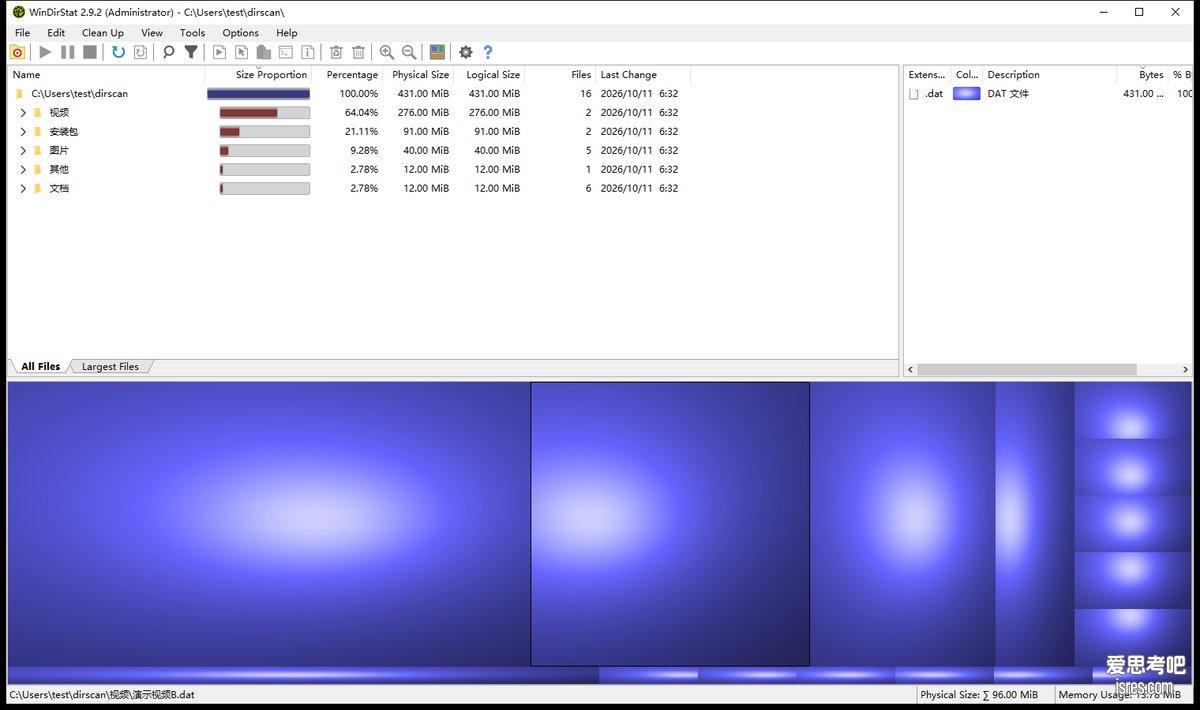Click the select drives toolbar icon

[x=17, y=52]
